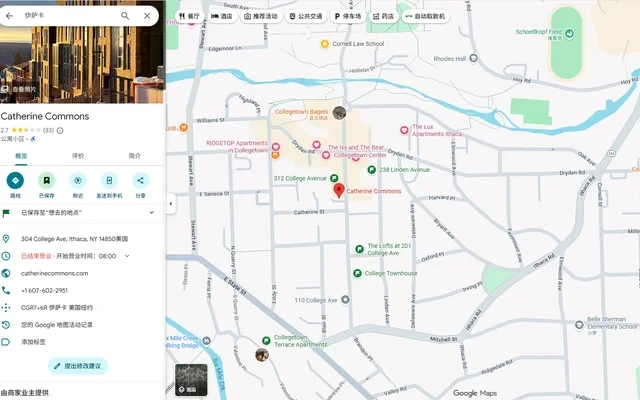The height and width of the screenshot is (400, 640).
Task: Click the 分享 share icon
Action: [141, 181]
